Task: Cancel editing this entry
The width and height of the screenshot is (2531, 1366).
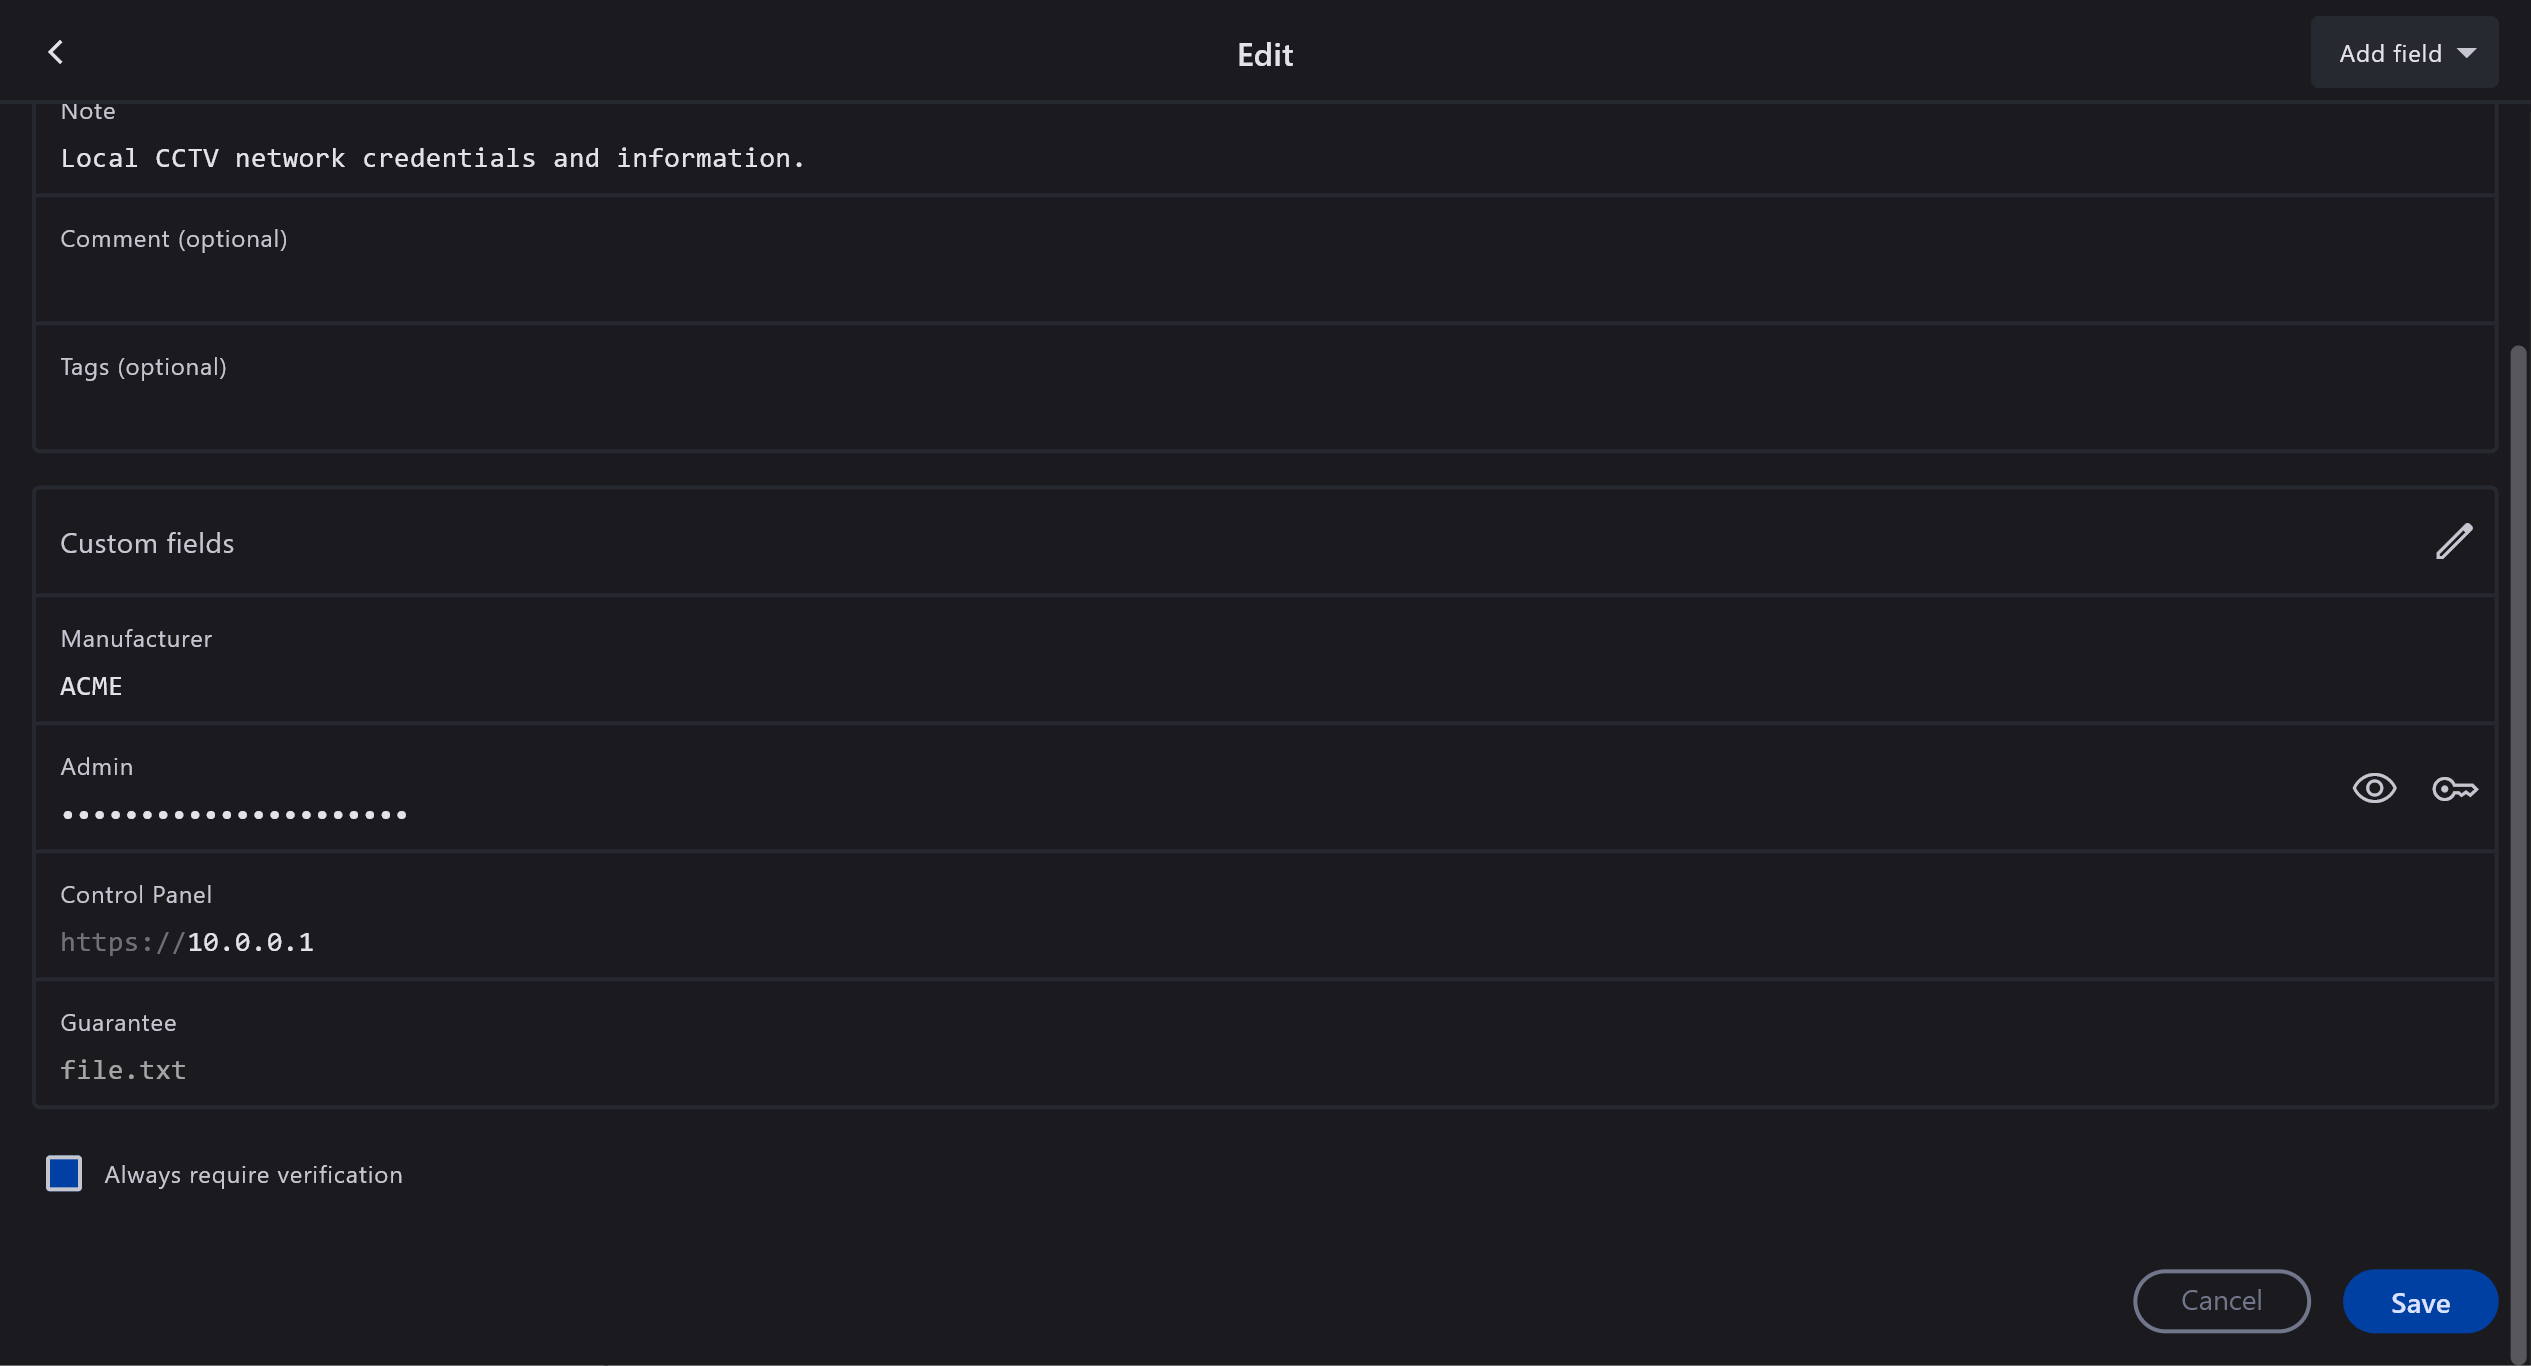Action: click(x=2221, y=1300)
